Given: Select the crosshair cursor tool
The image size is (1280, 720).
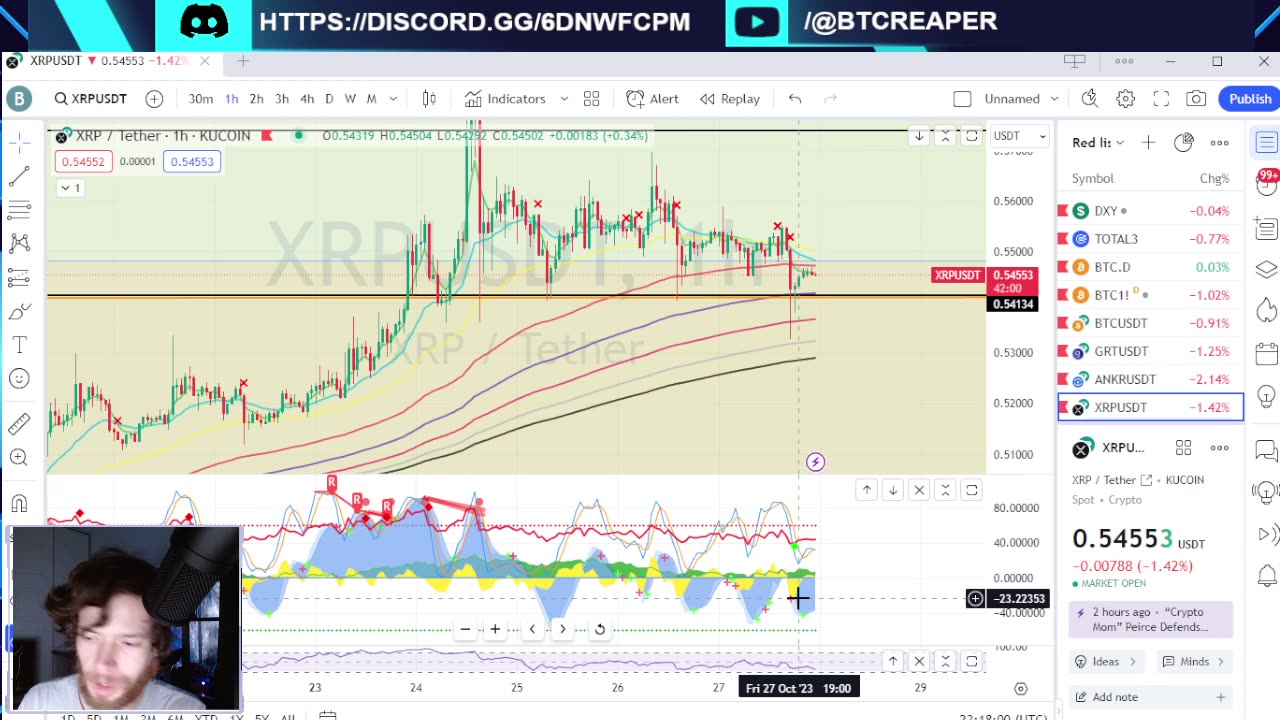Looking at the screenshot, I should (x=19, y=144).
